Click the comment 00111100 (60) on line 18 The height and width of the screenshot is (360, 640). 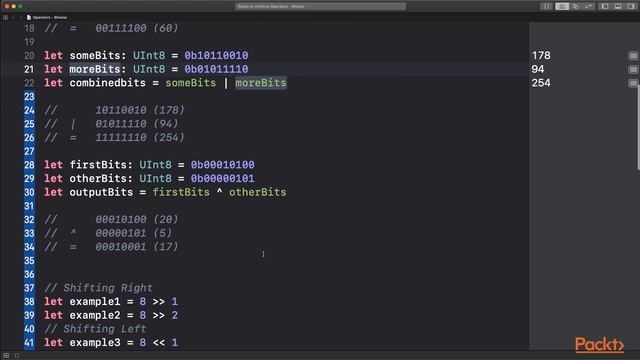pos(137,28)
